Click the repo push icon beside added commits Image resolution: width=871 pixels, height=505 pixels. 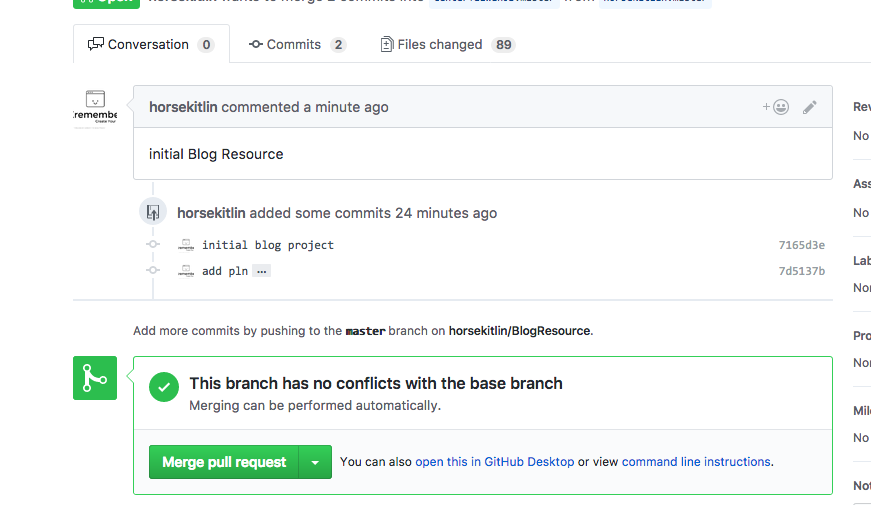click(x=153, y=212)
